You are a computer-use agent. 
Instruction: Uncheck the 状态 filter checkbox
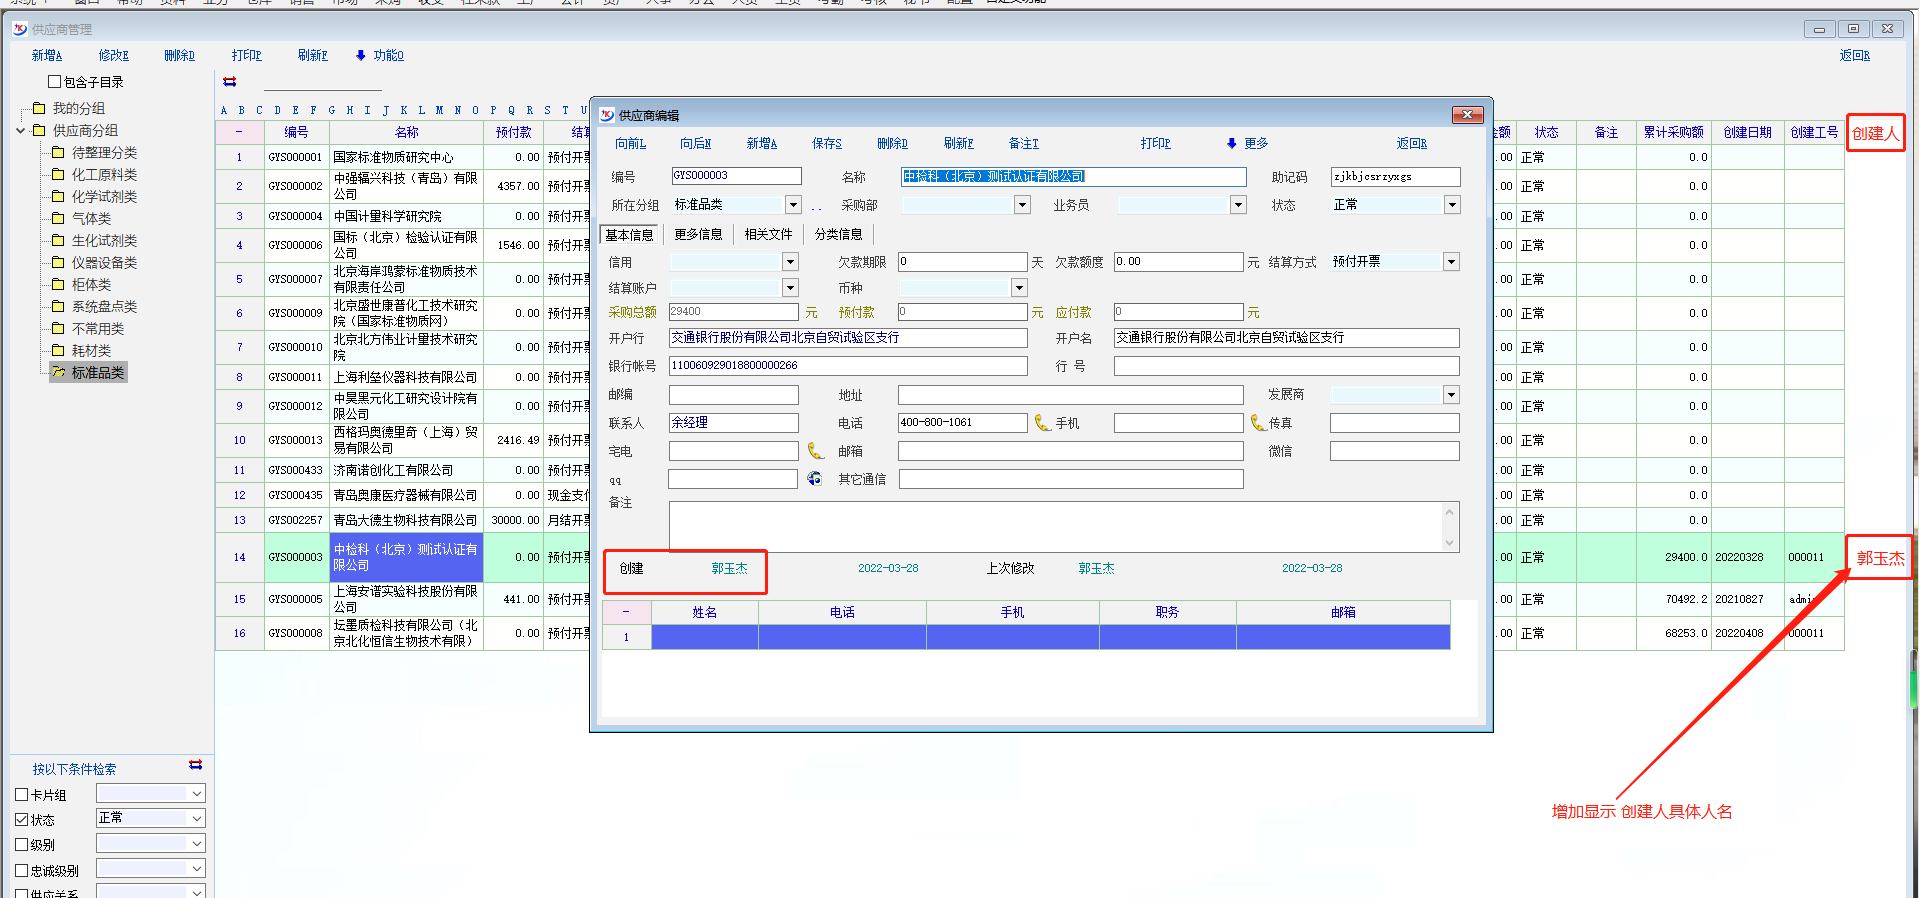[22, 819]
